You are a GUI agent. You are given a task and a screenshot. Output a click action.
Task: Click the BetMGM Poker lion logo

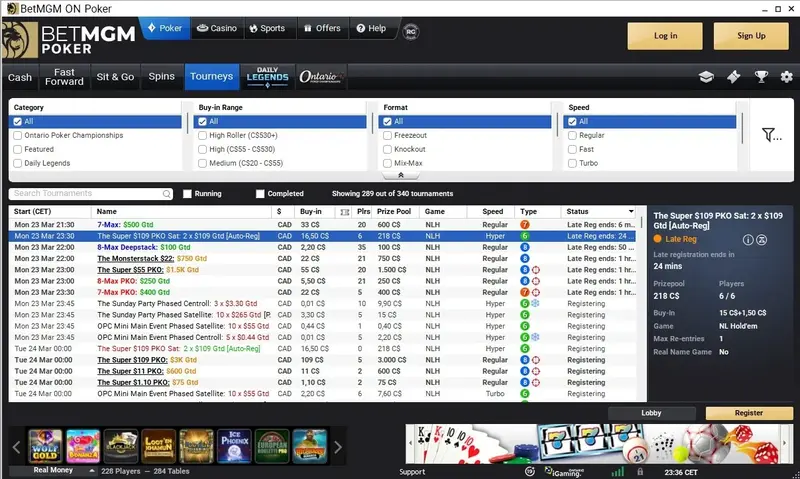click(19, 40)
